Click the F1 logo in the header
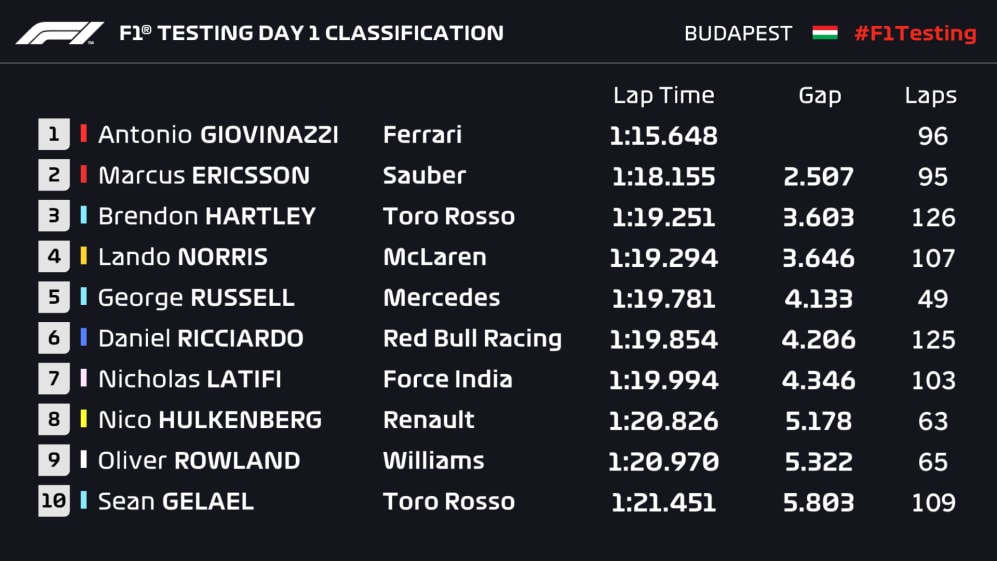The width and height of the screenshot is (997, 561). pos(60,33)
